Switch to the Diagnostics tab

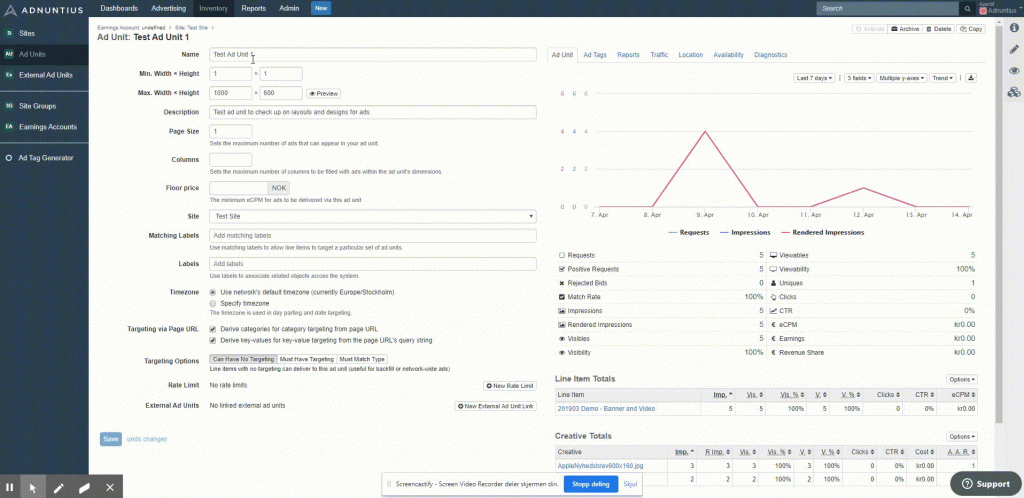(771, 55)
